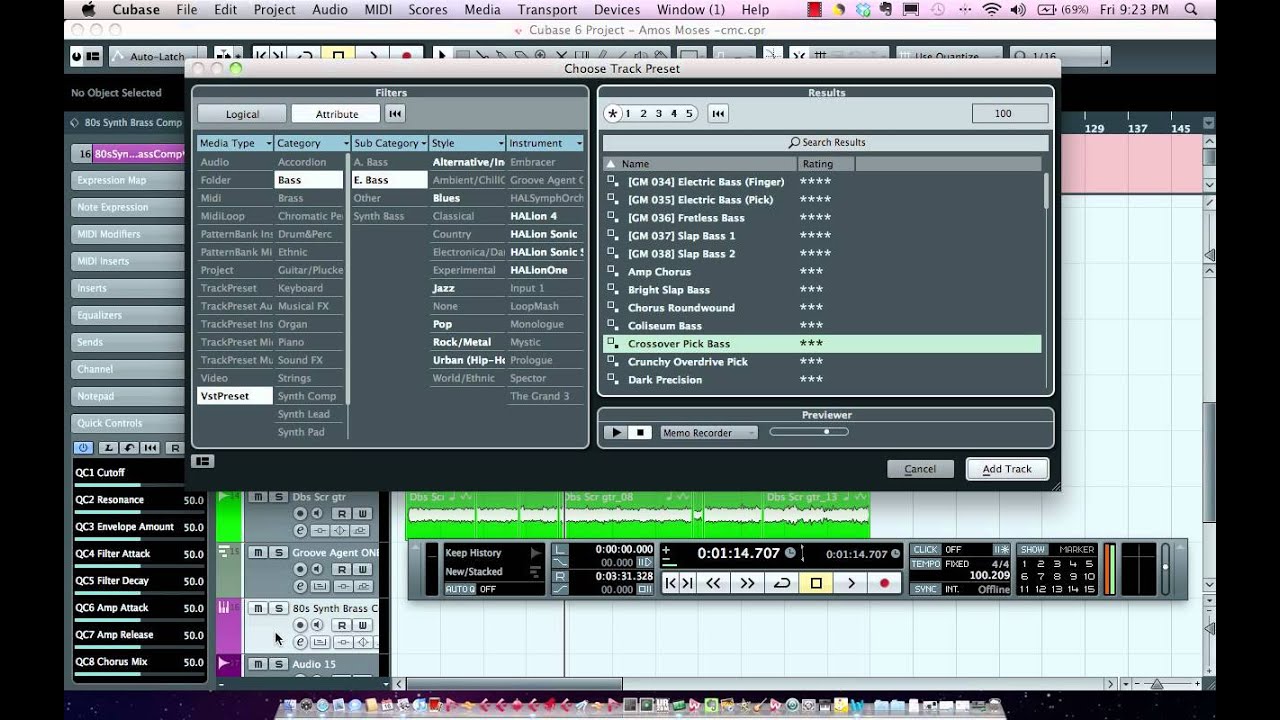The image size is (1280, 720).
Task: Click the Quick Controls reset arrow icon
Action: click(130, 448)
